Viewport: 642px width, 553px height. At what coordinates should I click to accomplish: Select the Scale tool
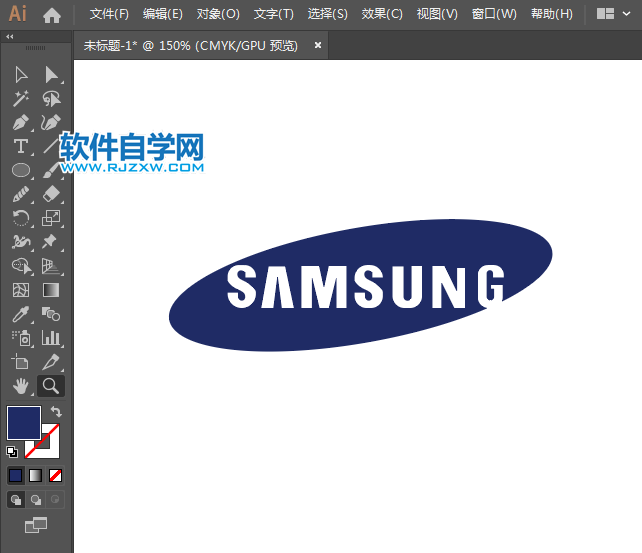pyautogui.click(x=51, y=218)
